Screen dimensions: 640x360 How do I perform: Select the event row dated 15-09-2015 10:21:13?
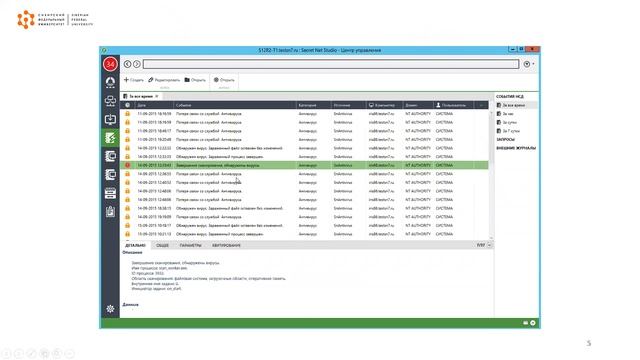click(304, 234)
